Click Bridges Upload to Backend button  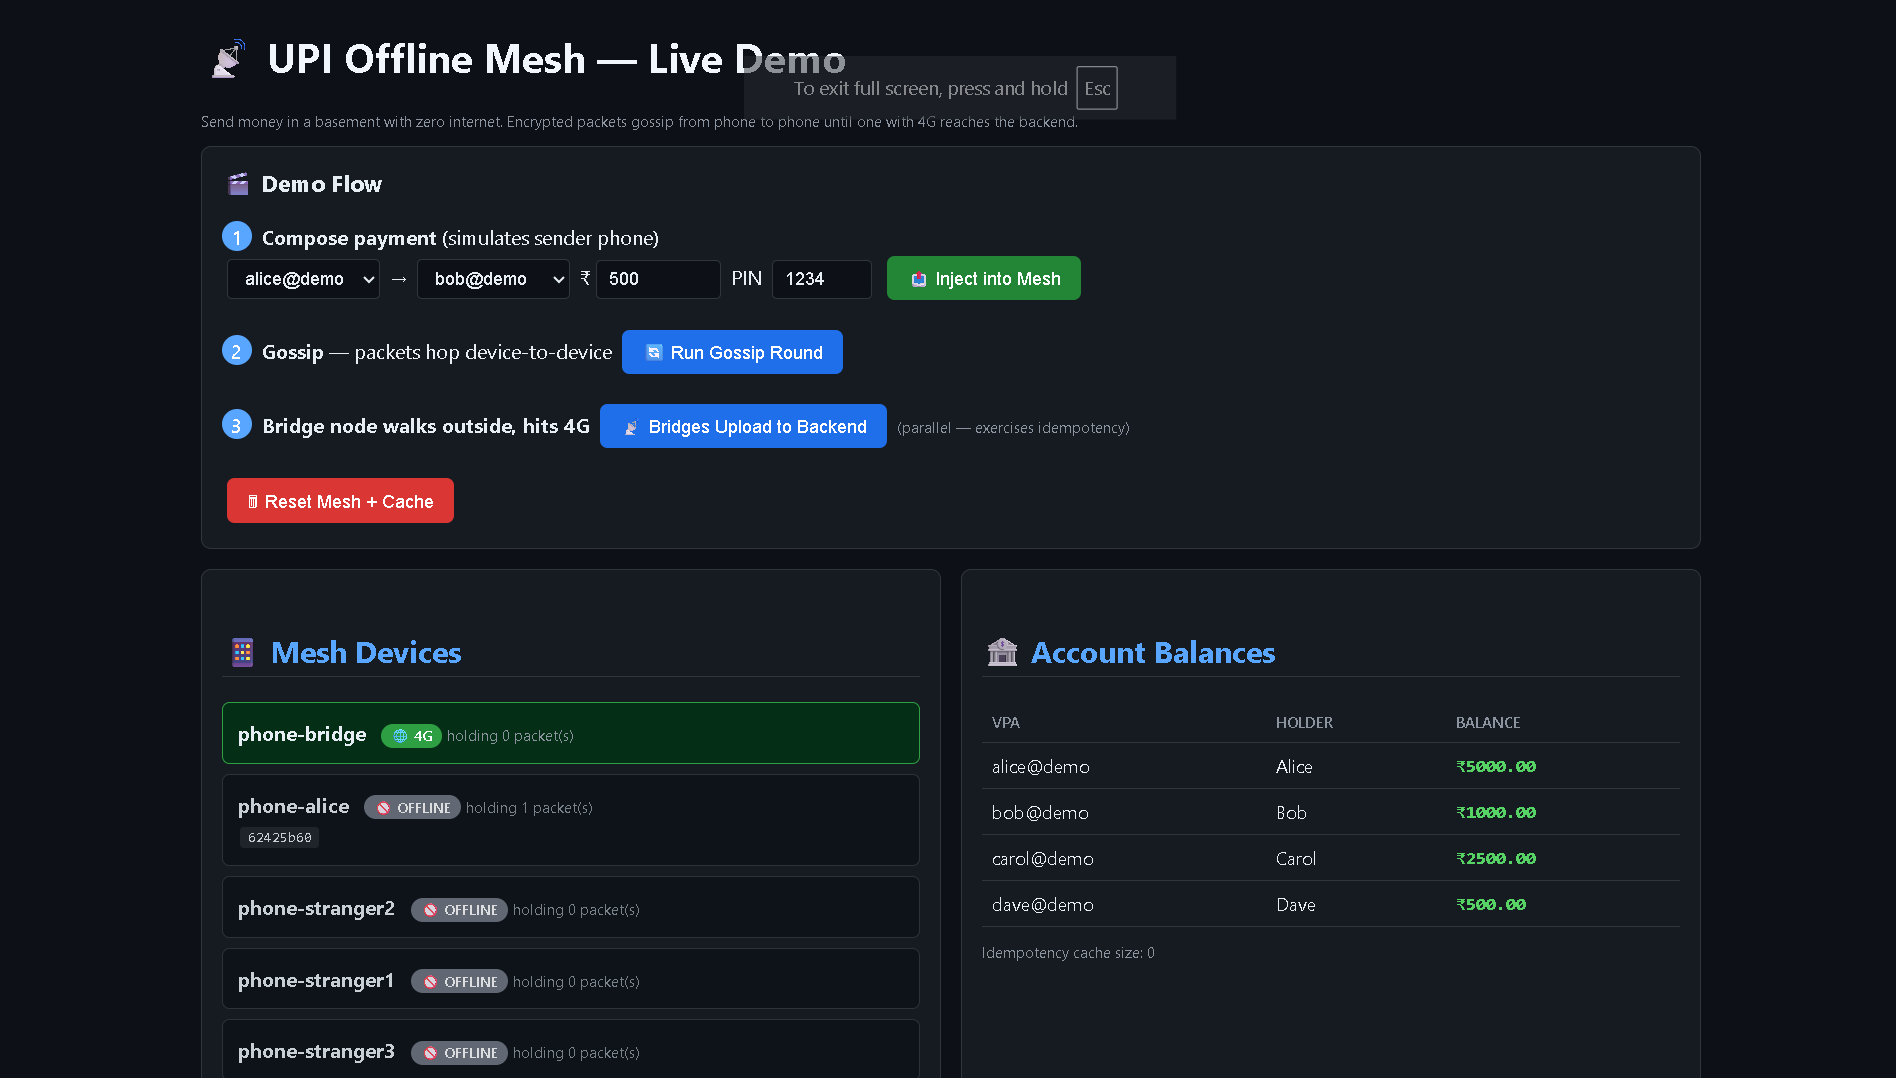coord(743,426)
